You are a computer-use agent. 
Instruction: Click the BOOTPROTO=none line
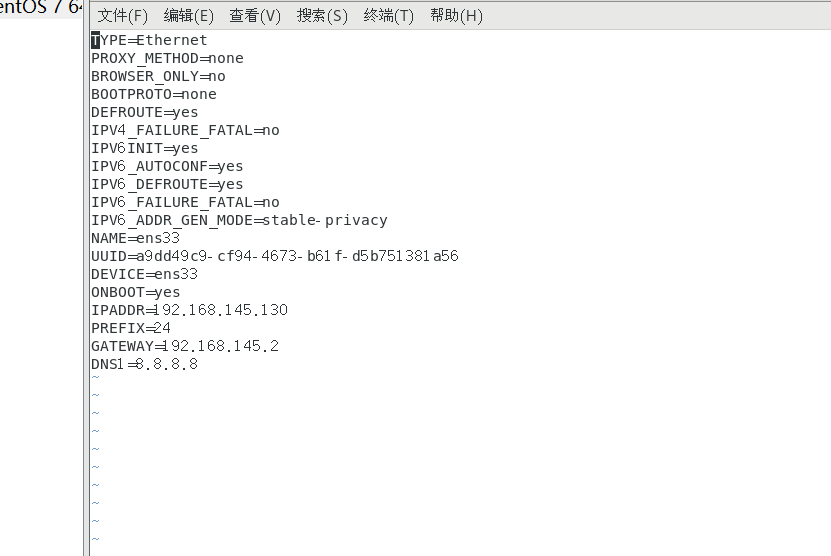click(x=153, y=94)
